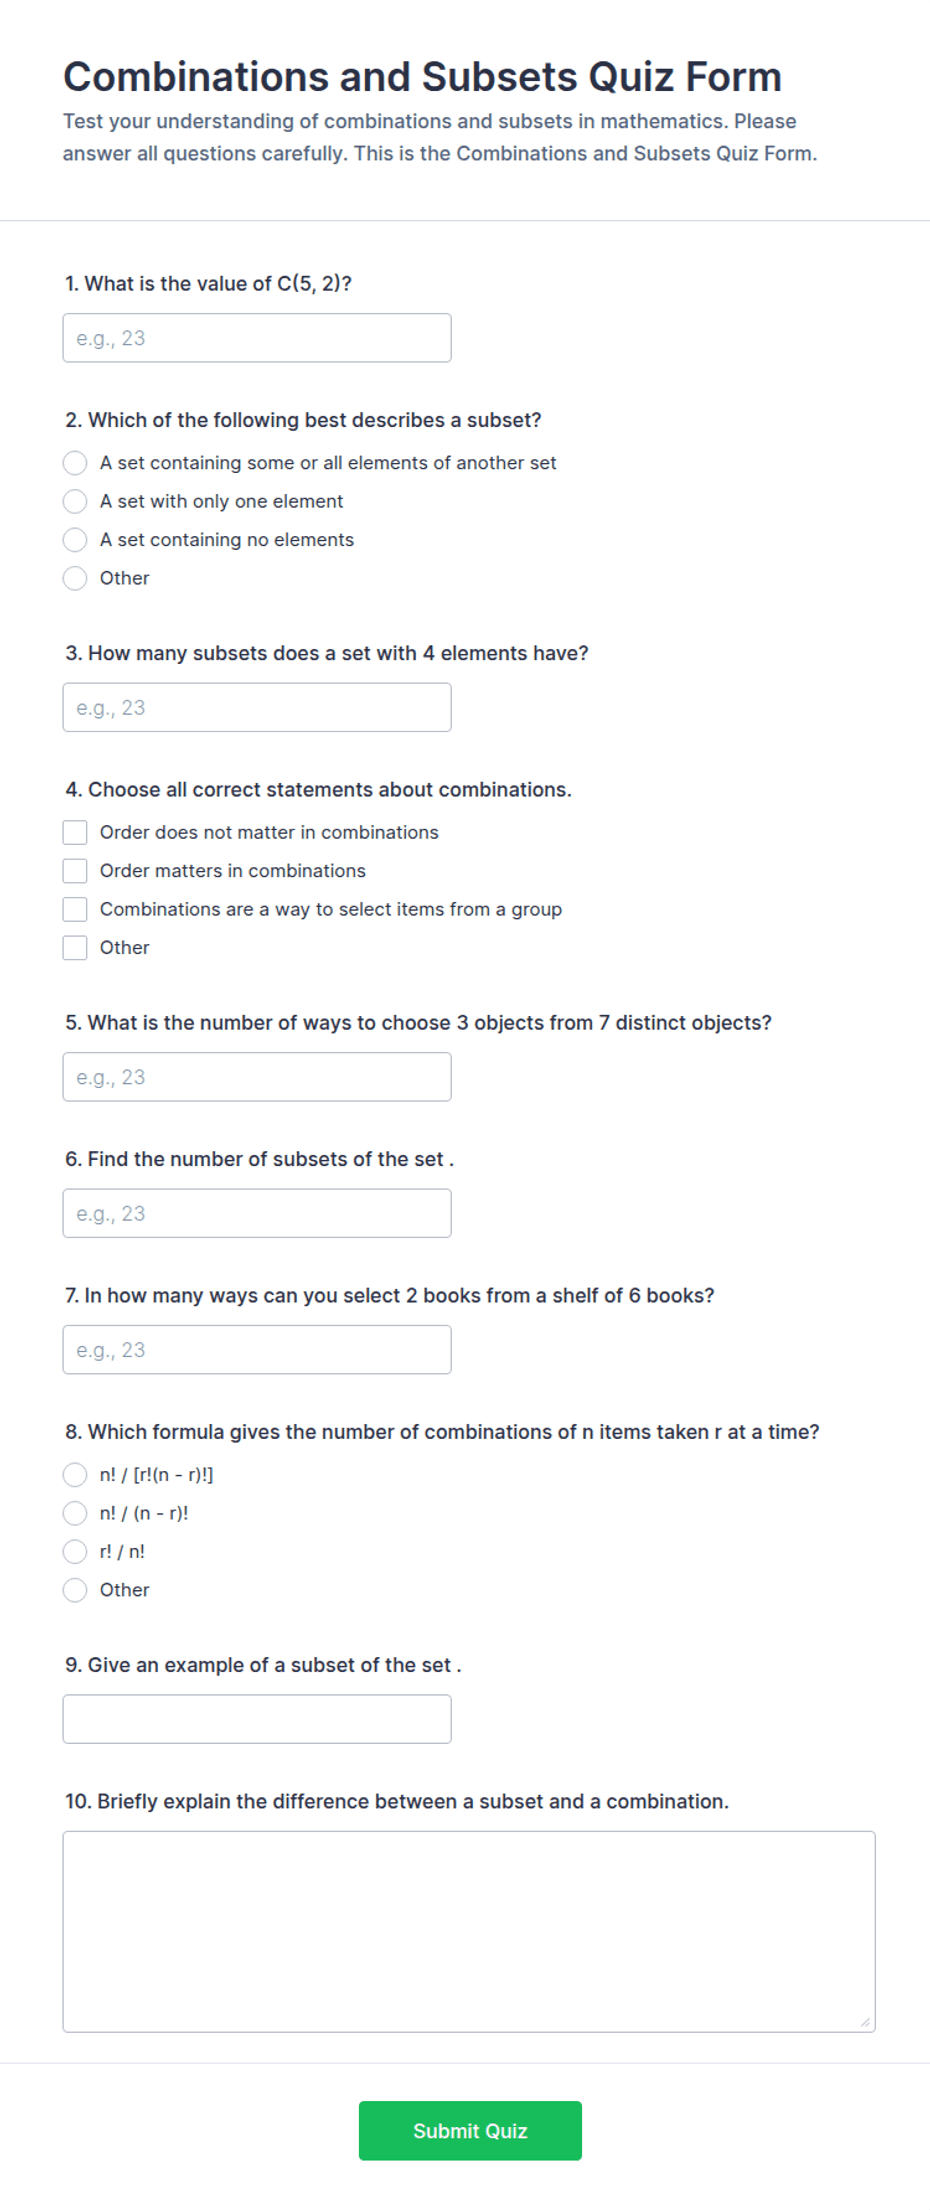The height and width of the screenshot is (2210, 930).
Task: Pick 'Other' for the subset description question
Action: pyautogui.click(x=75, y=578)
